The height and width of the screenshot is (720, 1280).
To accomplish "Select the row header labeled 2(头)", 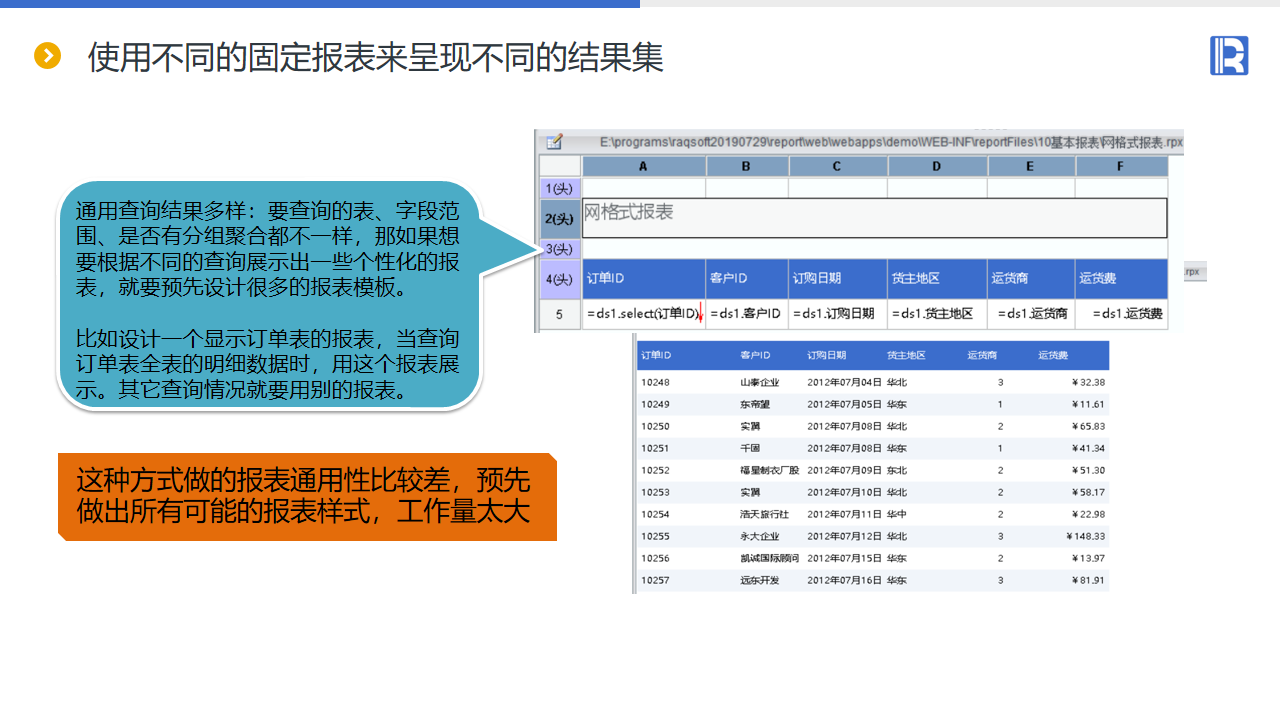I will (559, 218).
